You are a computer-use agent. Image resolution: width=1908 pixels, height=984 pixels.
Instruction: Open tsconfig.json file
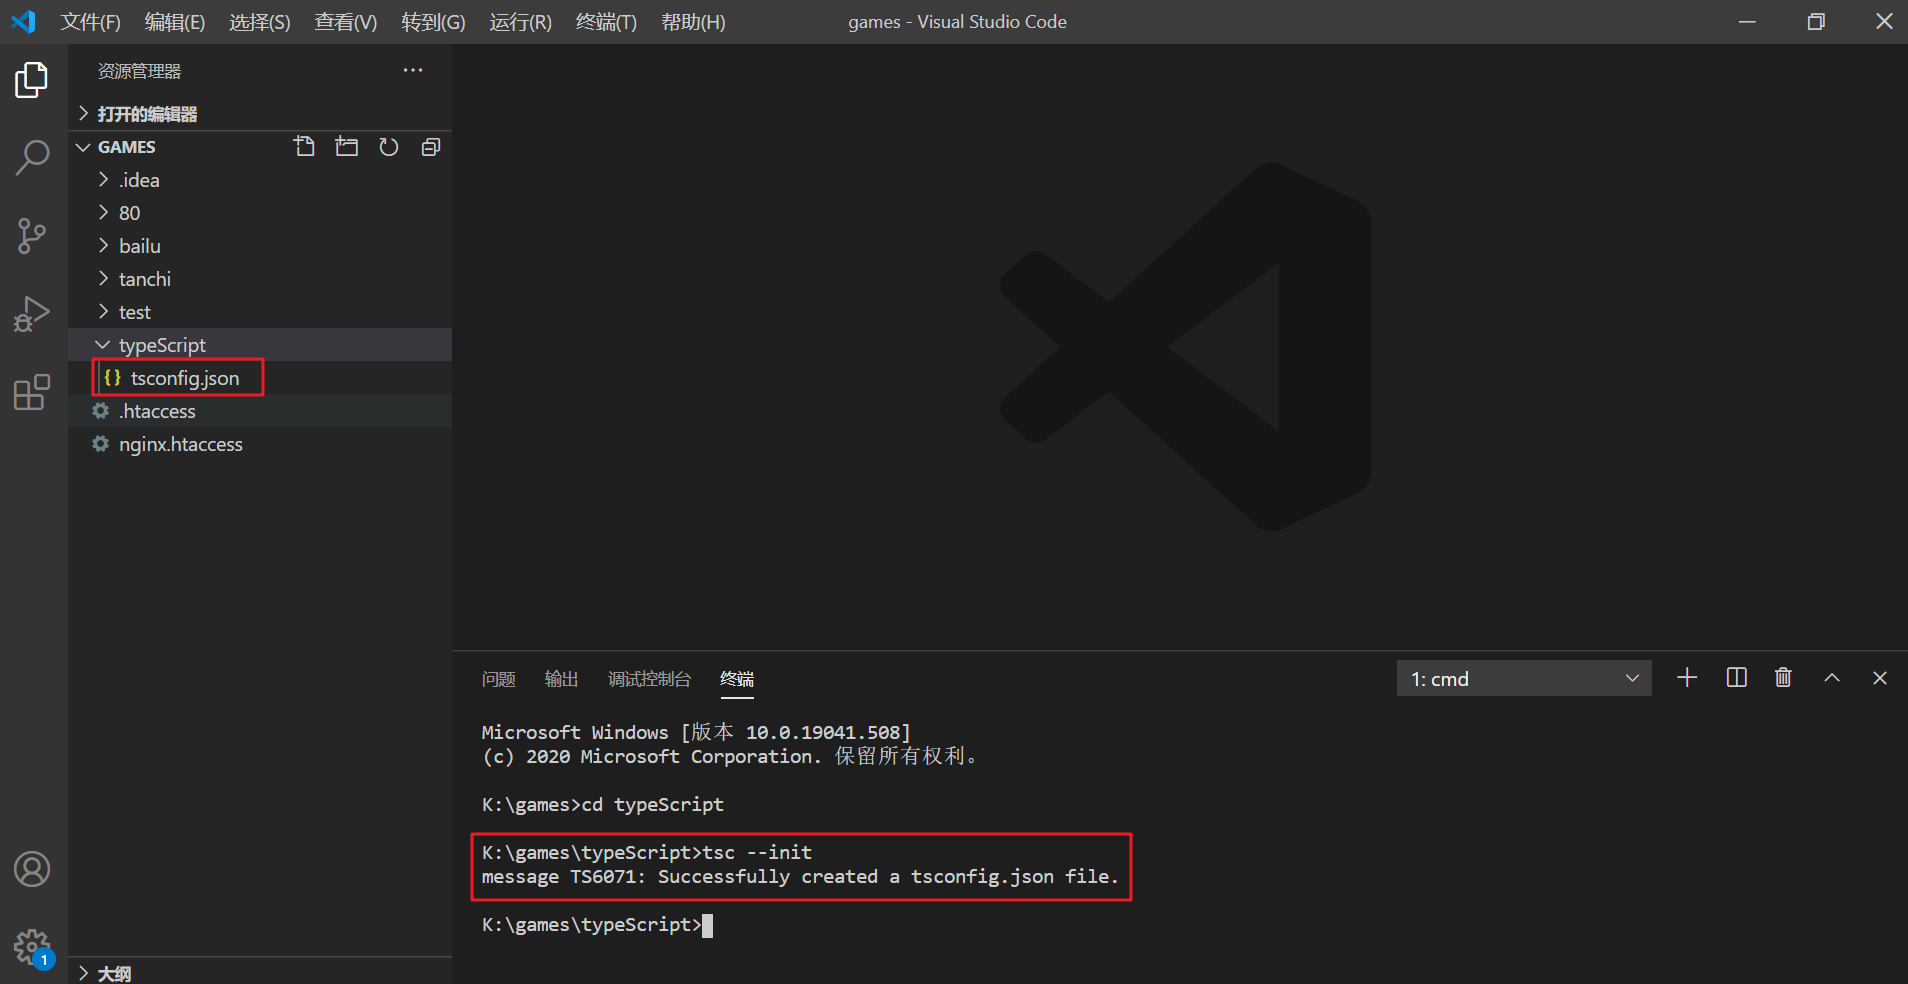(x=183, y=378)
